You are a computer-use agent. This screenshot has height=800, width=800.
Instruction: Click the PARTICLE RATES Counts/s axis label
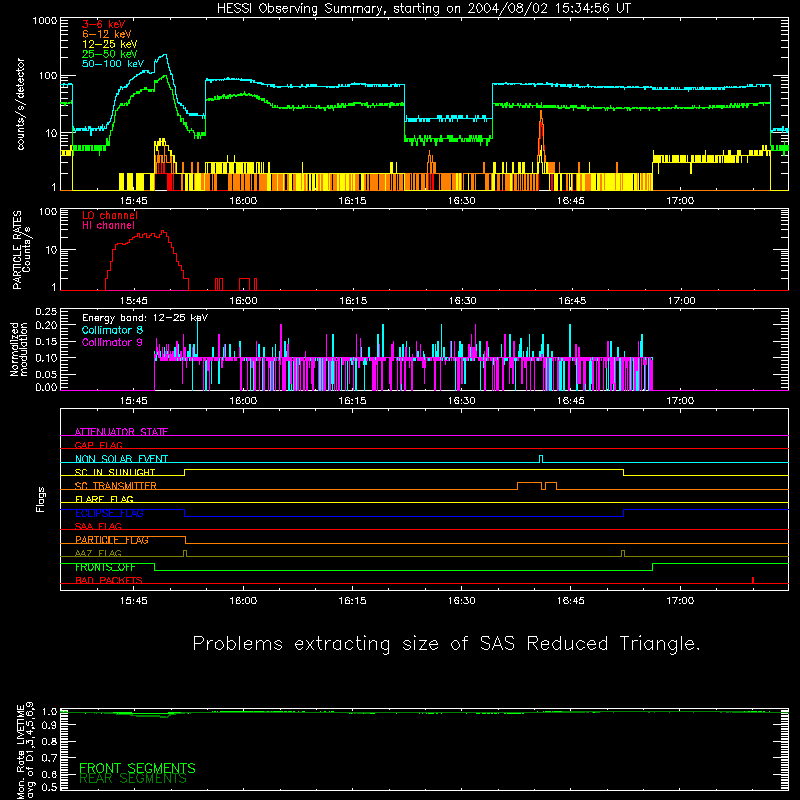[x=21, y=249]
